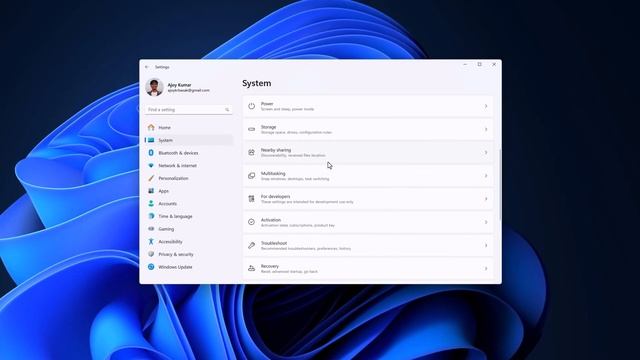Viewport: 640px width, 360px height.
Task: Expand Storage row chevron
Action: tap(486, 129)
